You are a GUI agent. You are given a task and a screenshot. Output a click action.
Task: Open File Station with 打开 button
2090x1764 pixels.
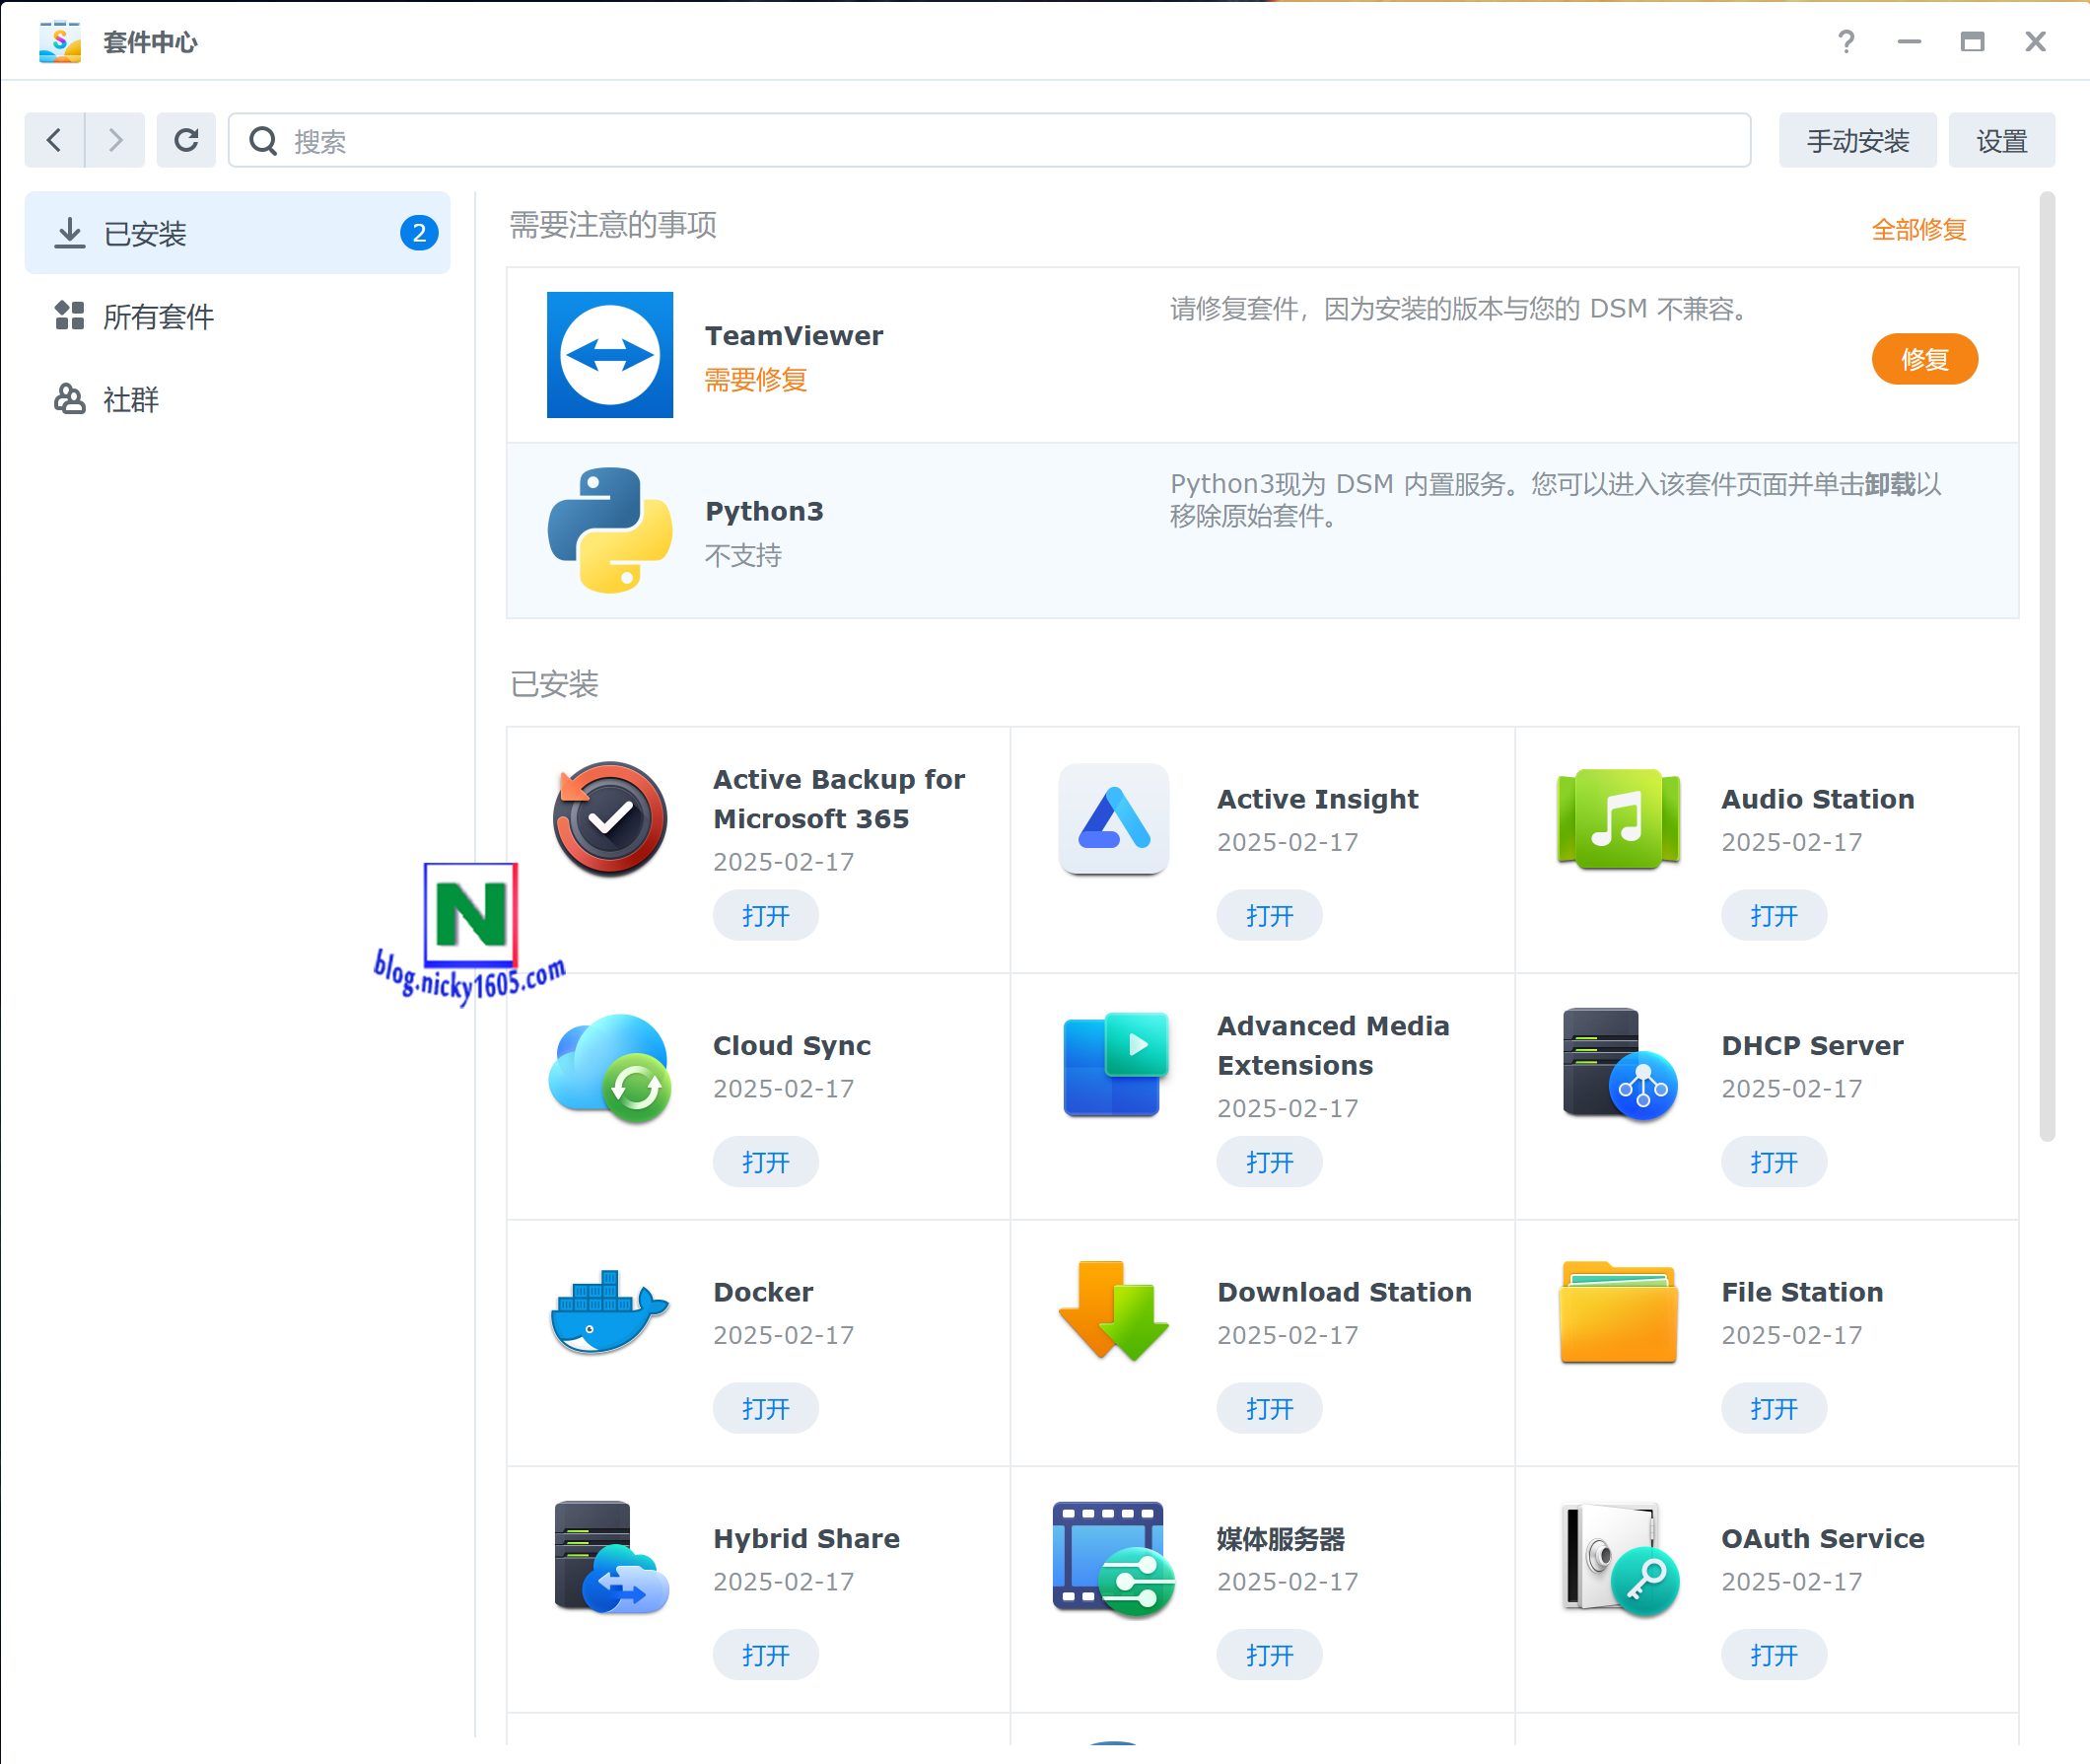[x=1773, y=1409]
